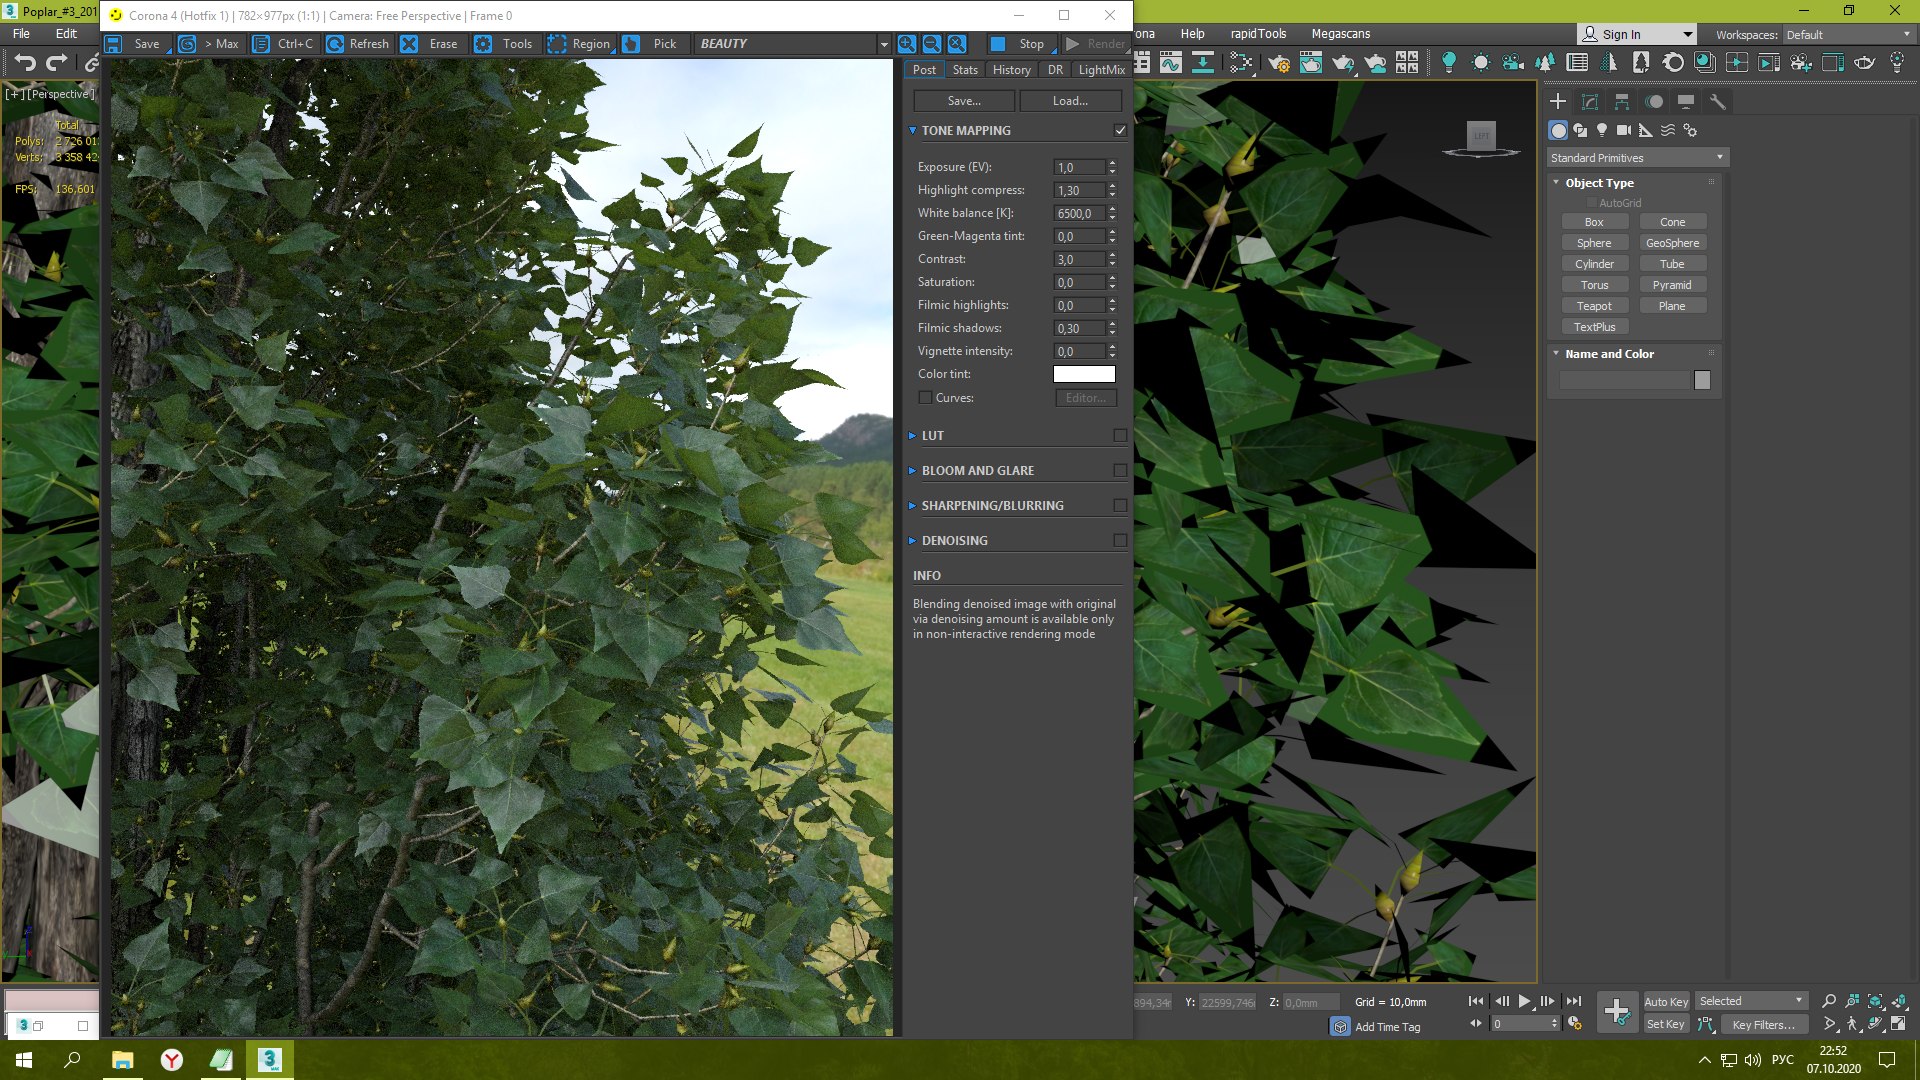Open the Render Setup teapot gear icon
The image size is (1920, 1080).
pos(1278,63)
